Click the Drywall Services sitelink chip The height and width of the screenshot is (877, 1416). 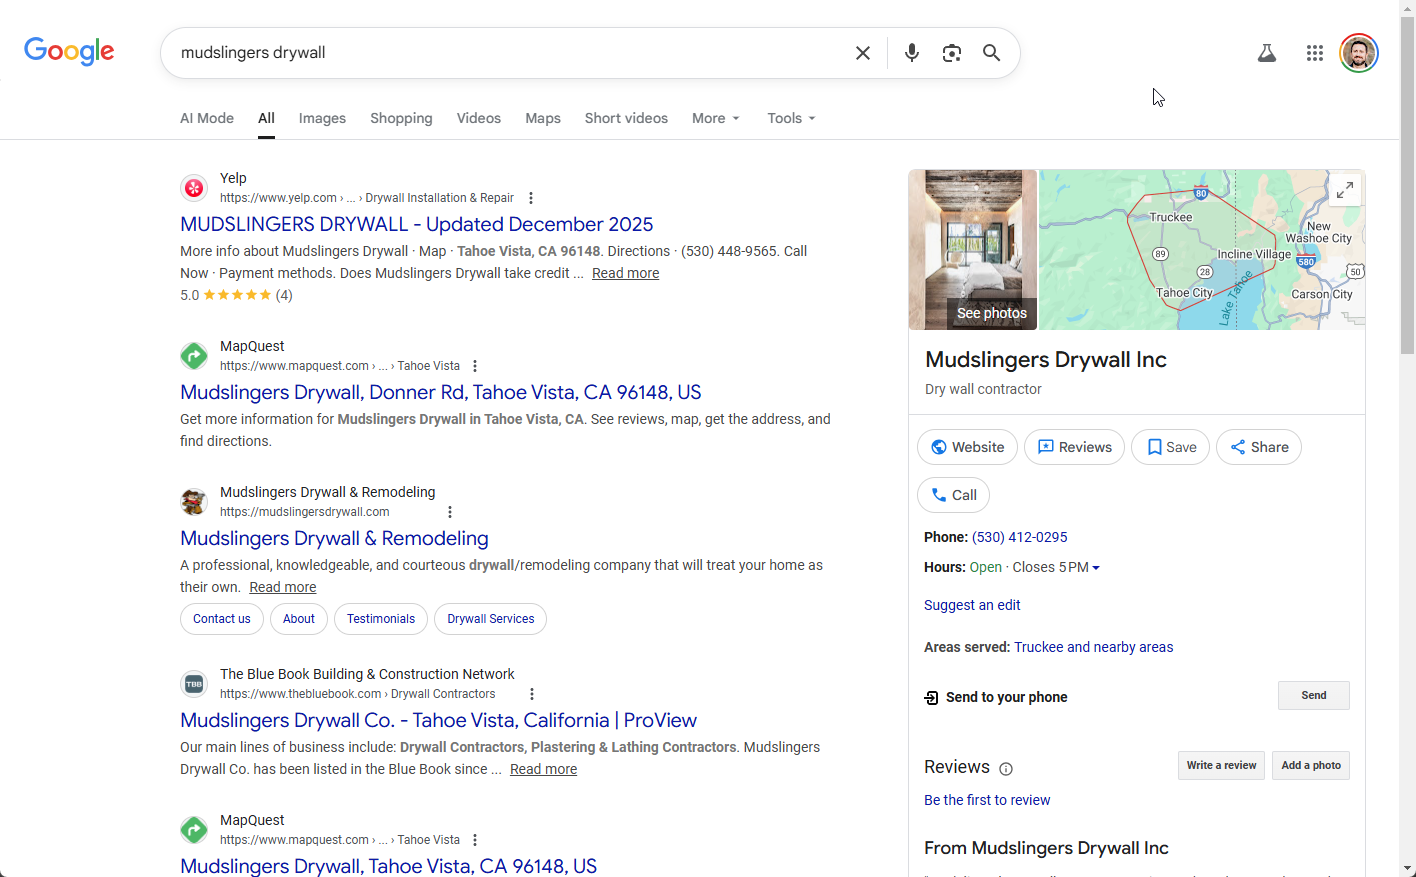[491, 619]
